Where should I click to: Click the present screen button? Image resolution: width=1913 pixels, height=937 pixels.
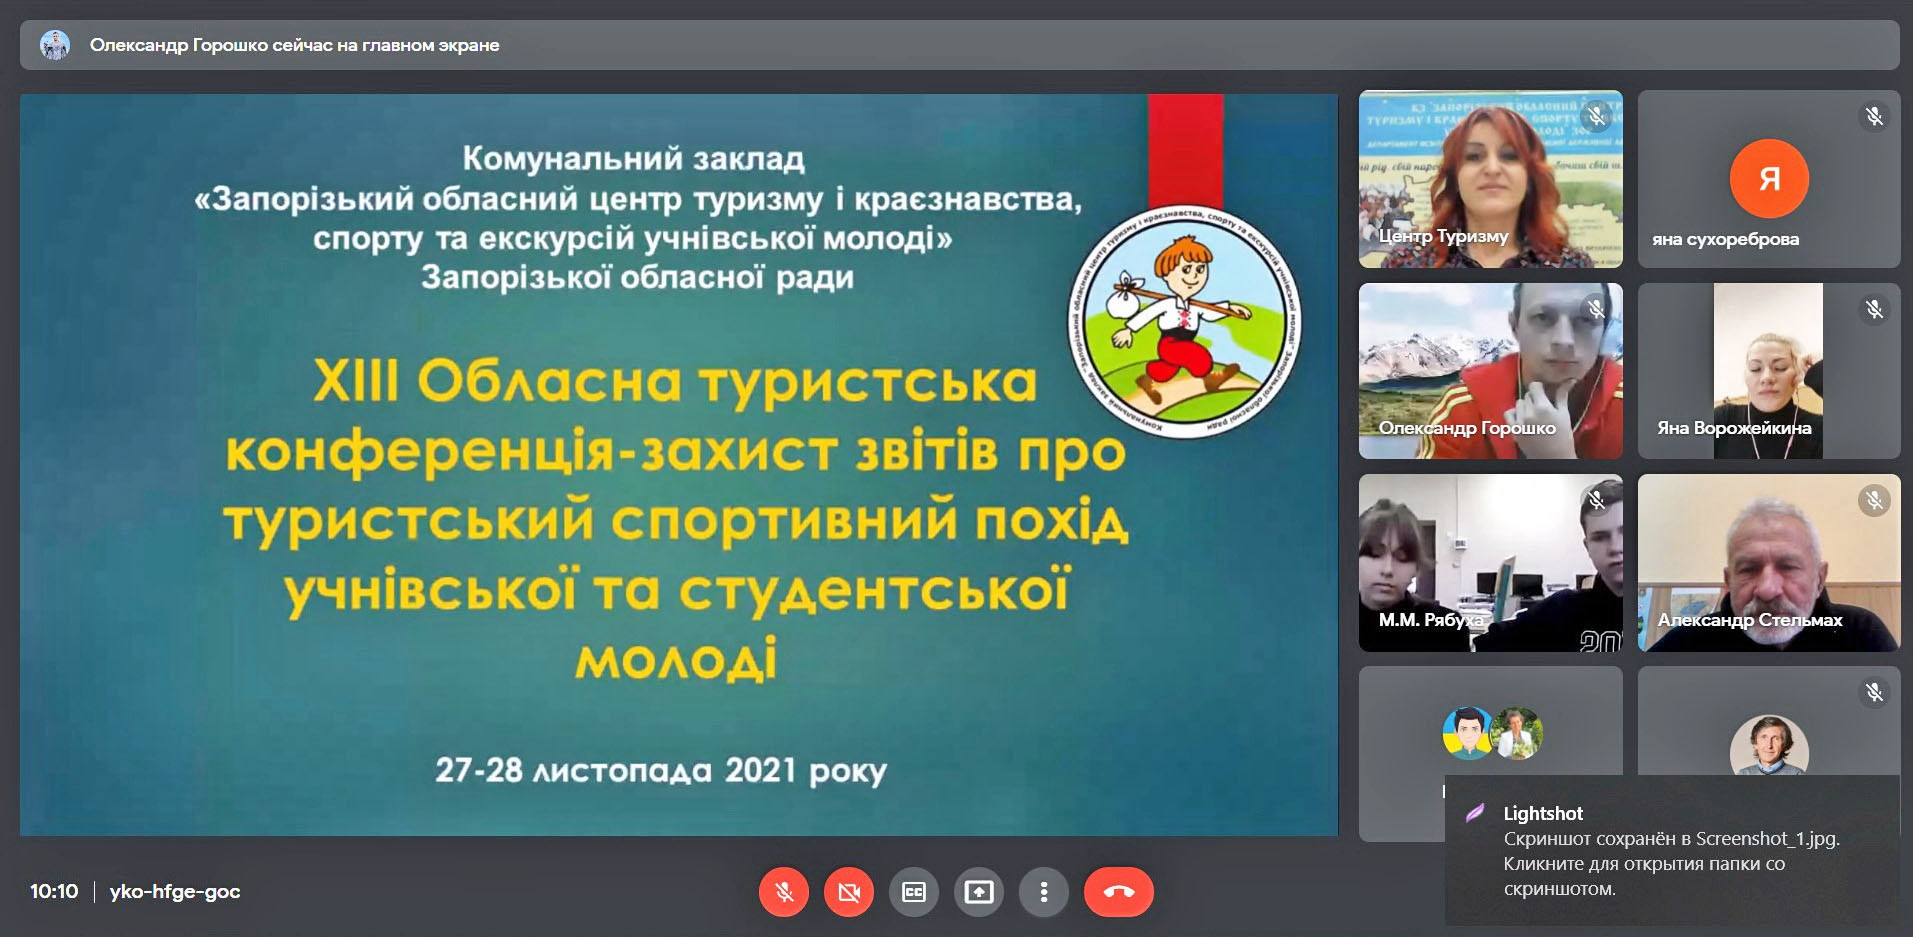point(978,892)
